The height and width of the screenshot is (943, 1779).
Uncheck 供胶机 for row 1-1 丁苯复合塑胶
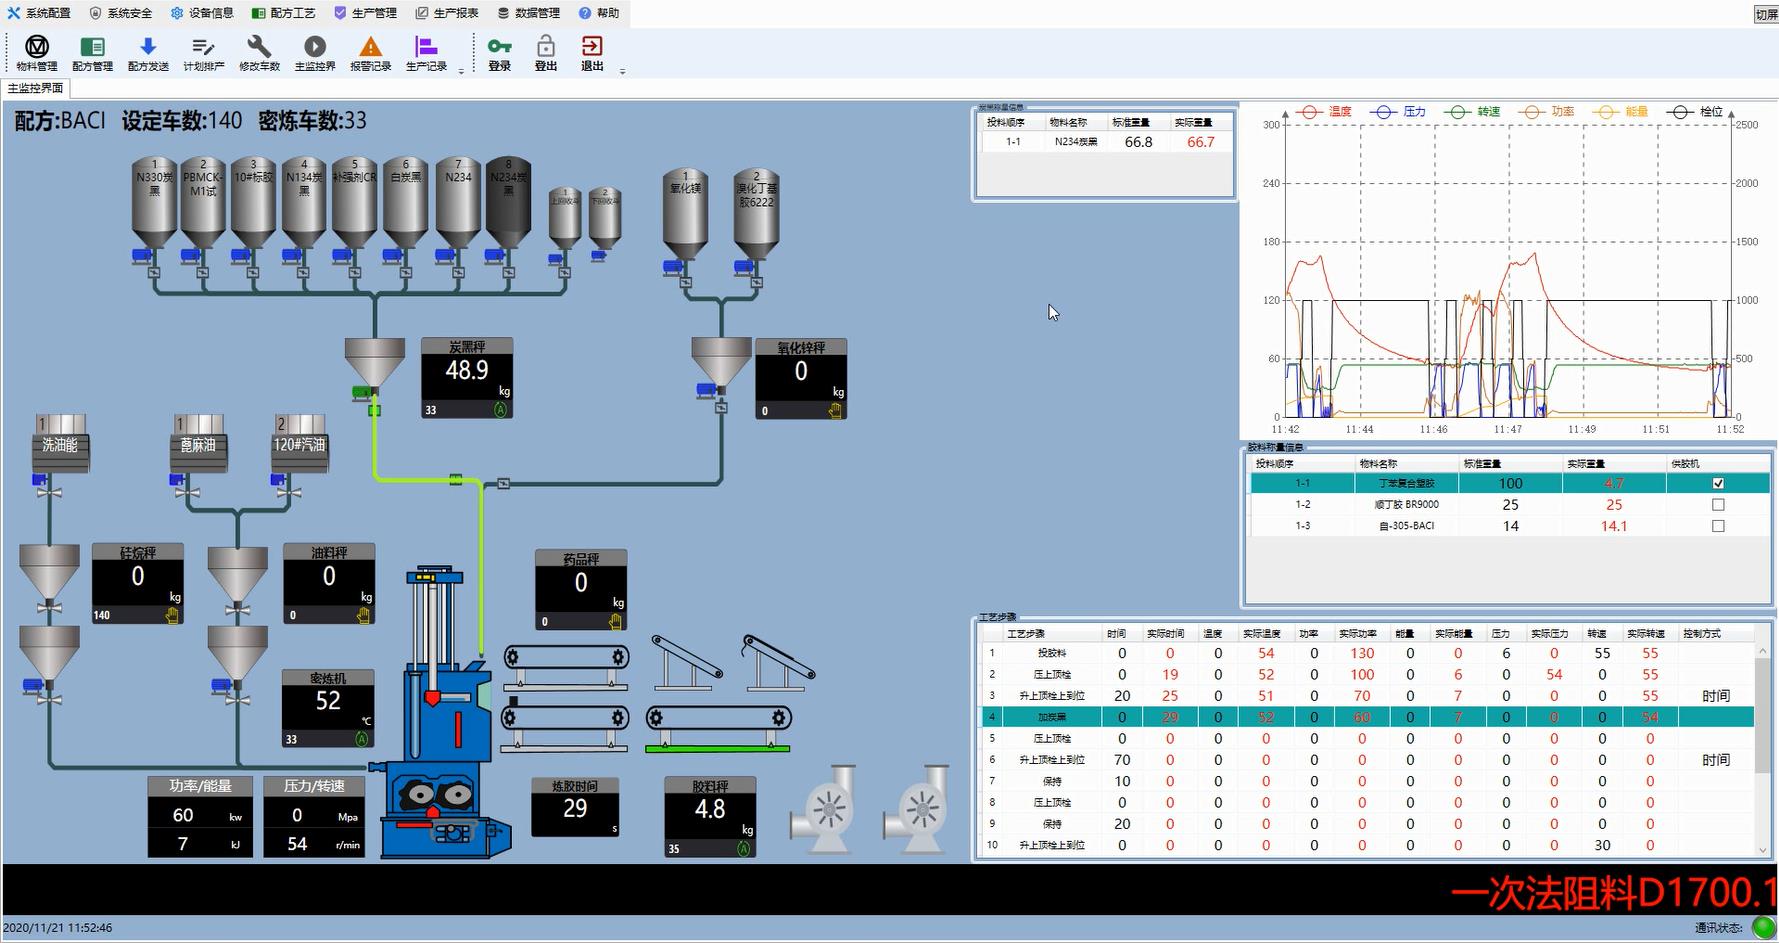click(1718, 483)
